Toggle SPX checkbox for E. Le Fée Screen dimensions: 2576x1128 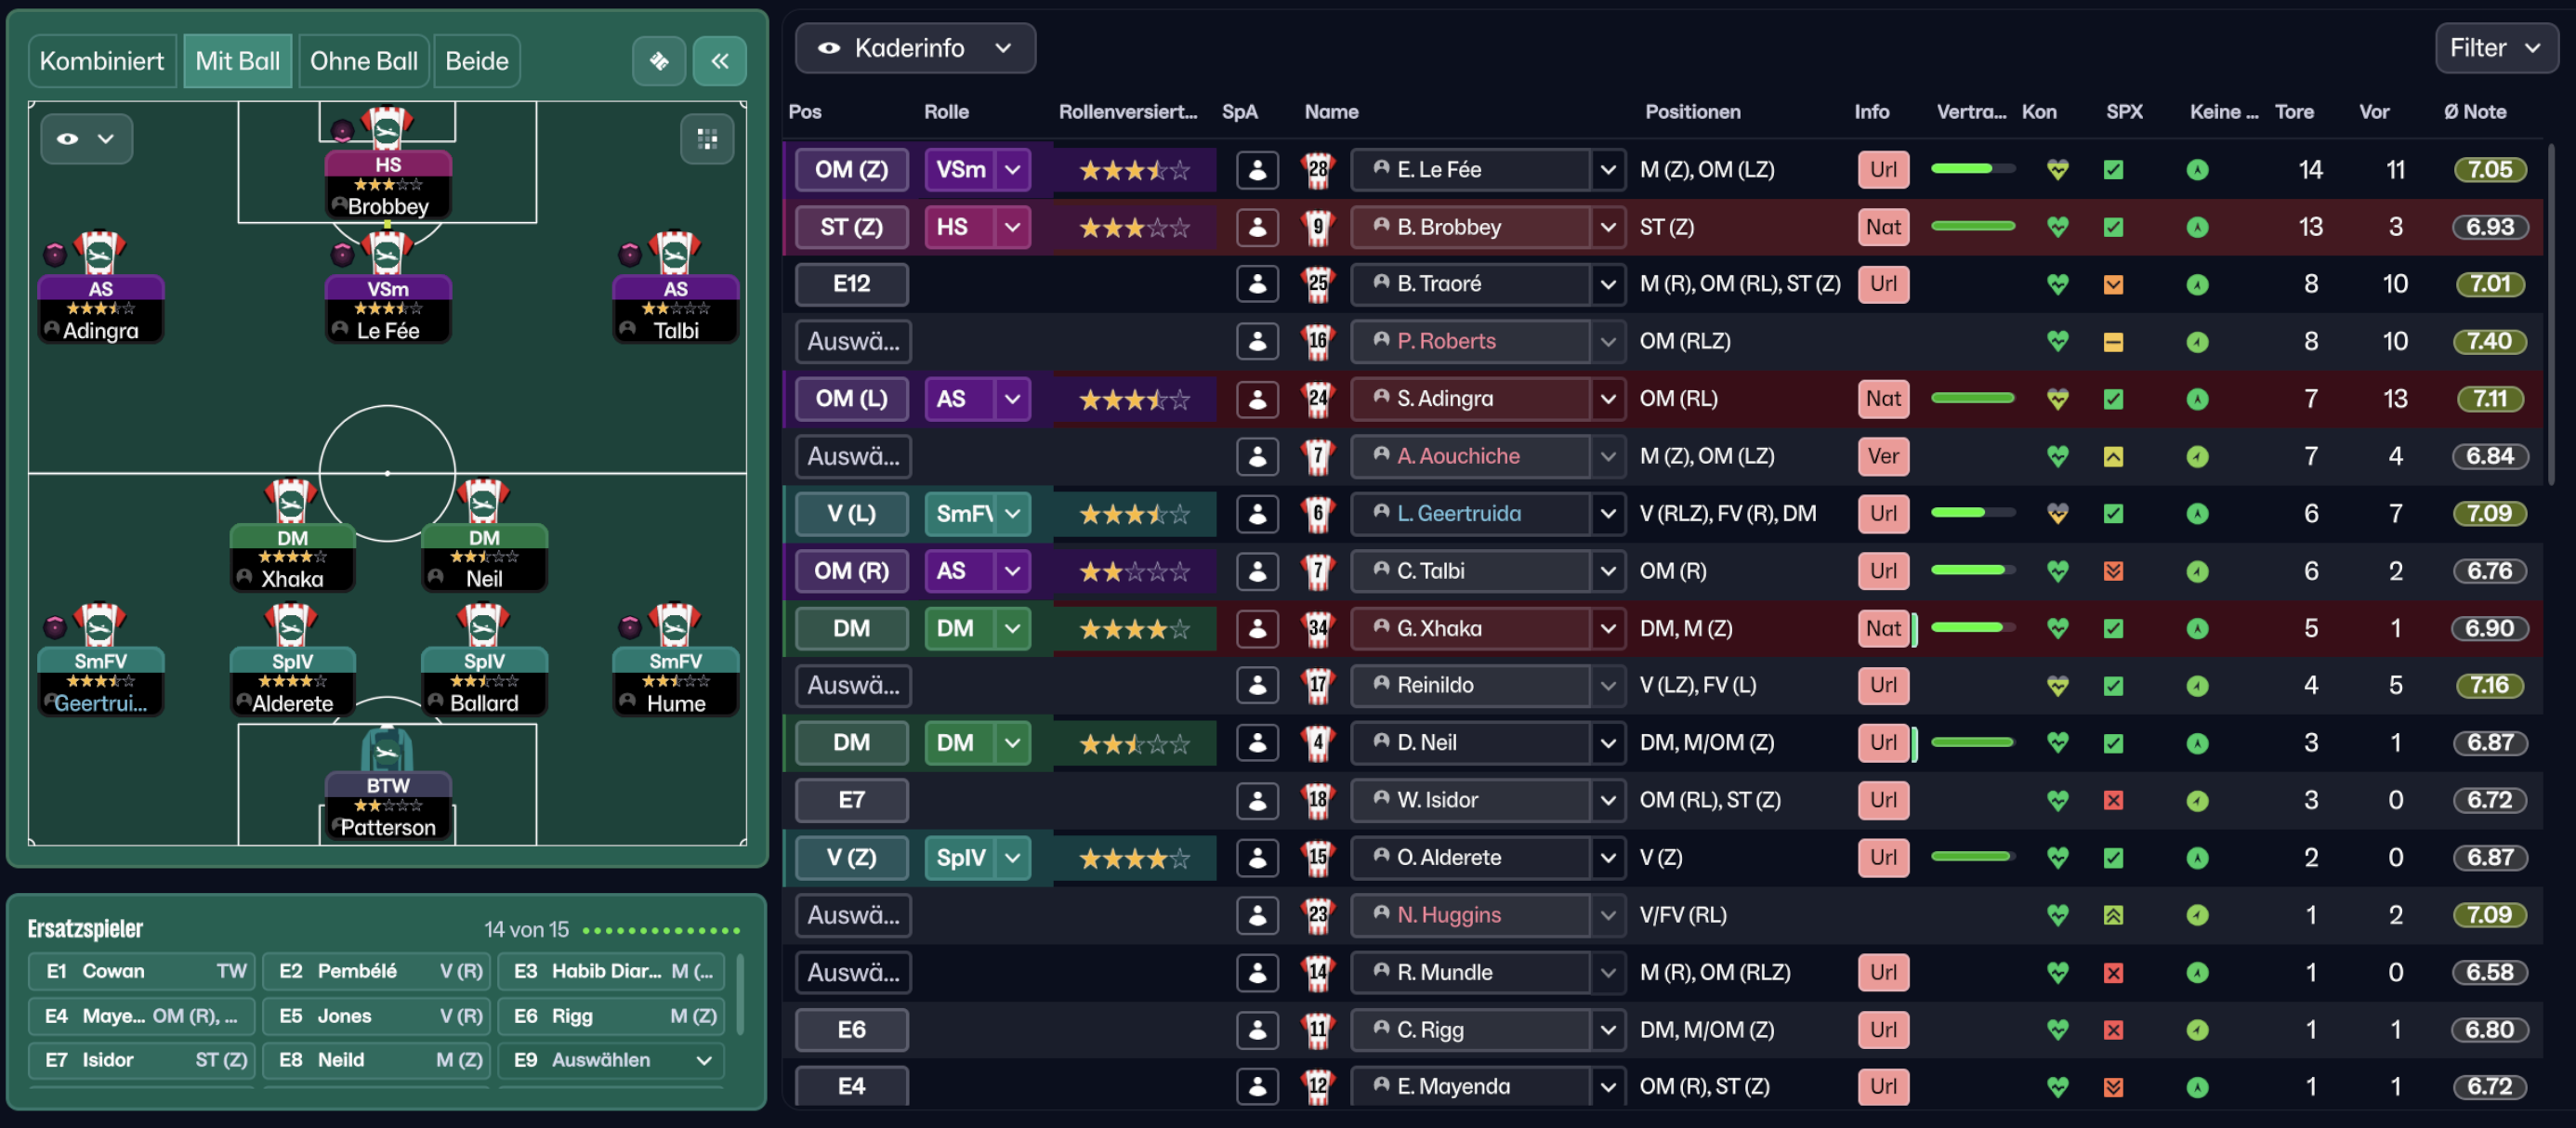[x=2113, y=170]
